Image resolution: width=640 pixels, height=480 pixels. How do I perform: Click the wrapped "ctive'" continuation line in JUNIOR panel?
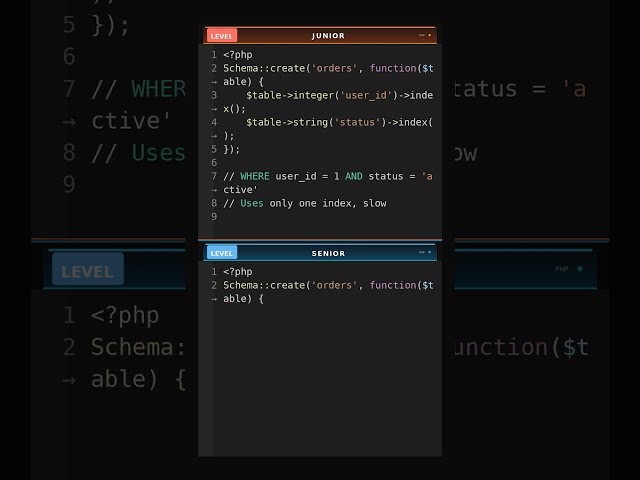[240, 190]
